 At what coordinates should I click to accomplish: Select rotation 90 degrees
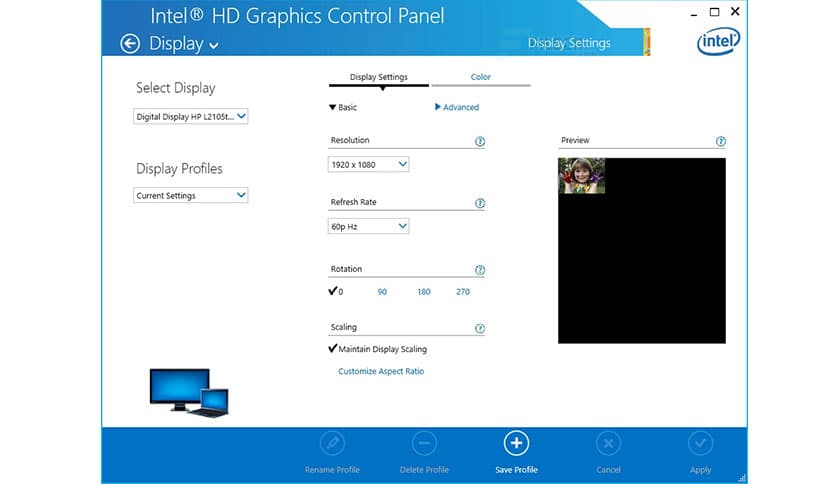tap(382, 292)
